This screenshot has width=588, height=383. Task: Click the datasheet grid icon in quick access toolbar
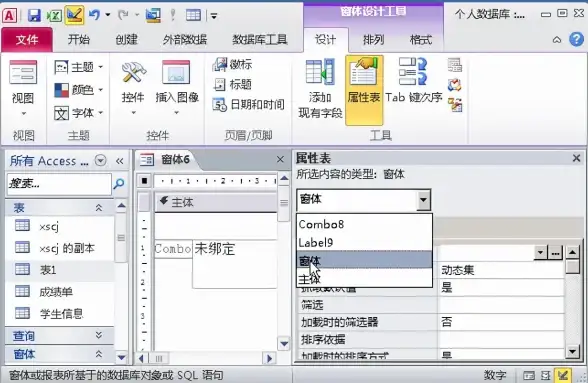pos(194,15)
